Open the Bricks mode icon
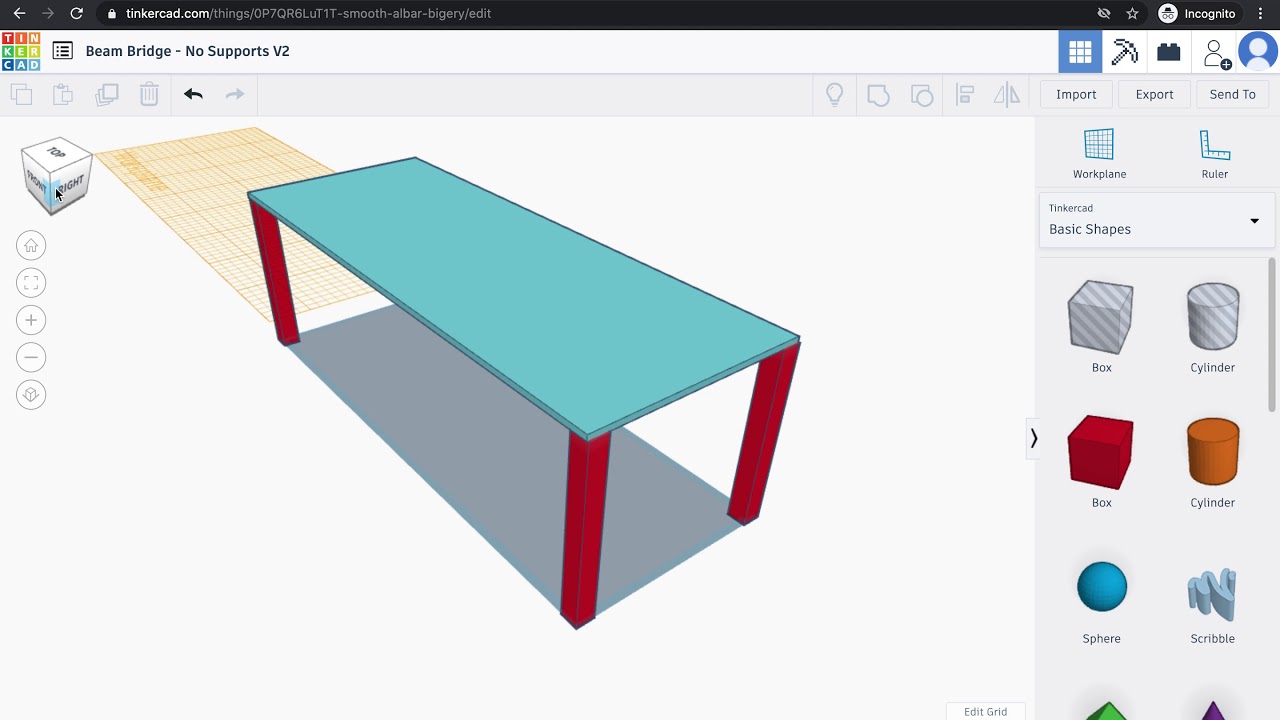This screenshot has height=720, width=1280. (1169, 52)
